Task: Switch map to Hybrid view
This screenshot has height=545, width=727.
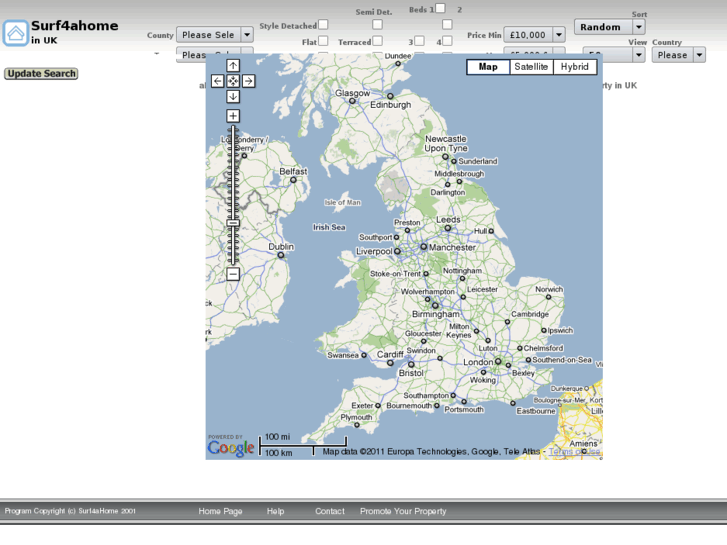Action: (574, 67)
